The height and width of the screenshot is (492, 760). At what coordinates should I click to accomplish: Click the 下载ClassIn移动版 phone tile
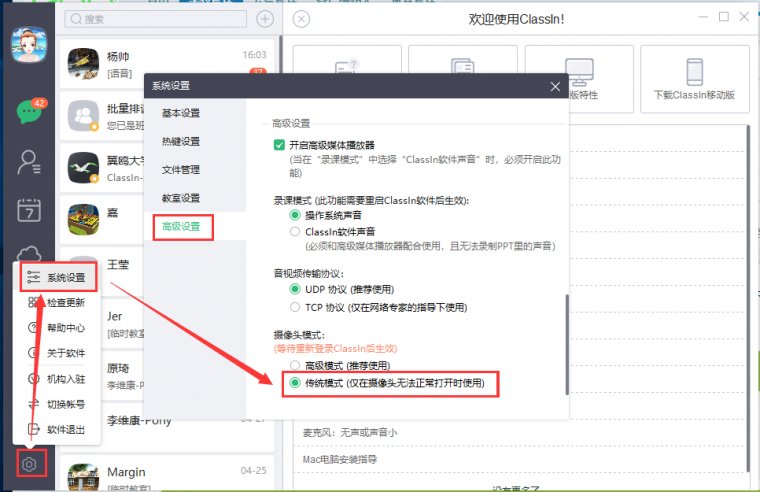[695, 79]
